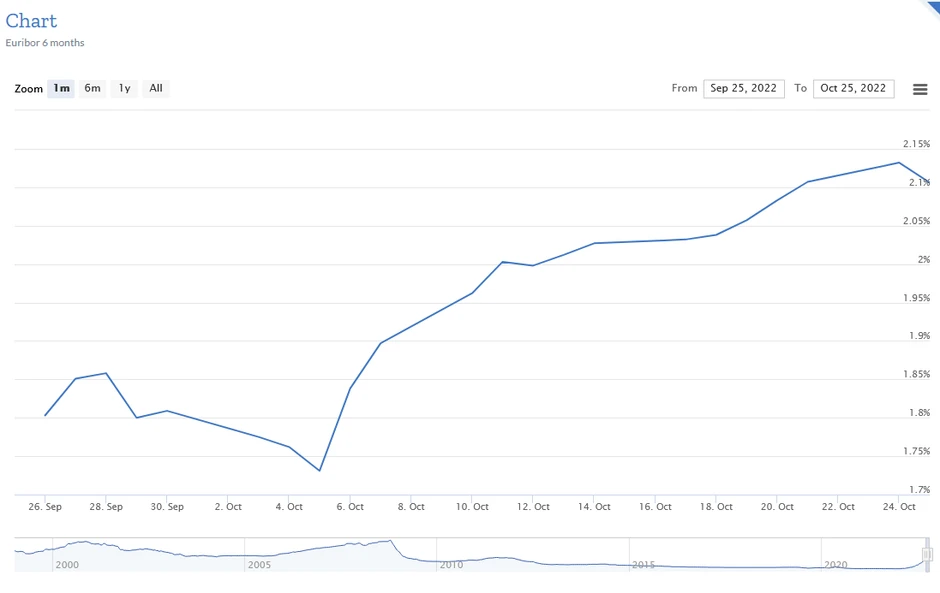
Task: Edit the From date Sep 25, 2022
Action: coord(743,88)
